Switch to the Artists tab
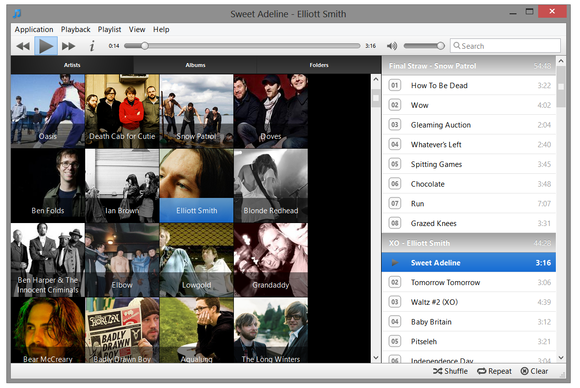This screenshot has height=388, width=580. coord(72,65)
